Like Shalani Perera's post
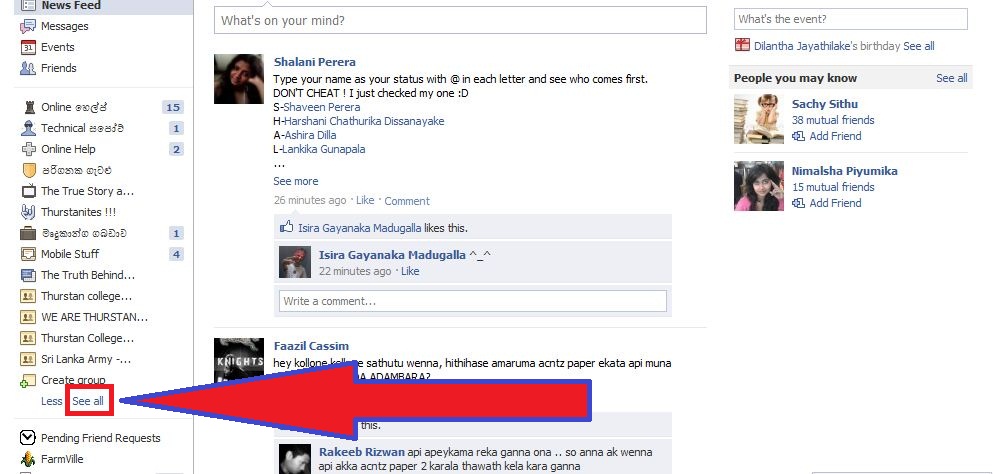The height and width of the screenshot is (474, 993). pyautogui.click(x=365, y=200)
